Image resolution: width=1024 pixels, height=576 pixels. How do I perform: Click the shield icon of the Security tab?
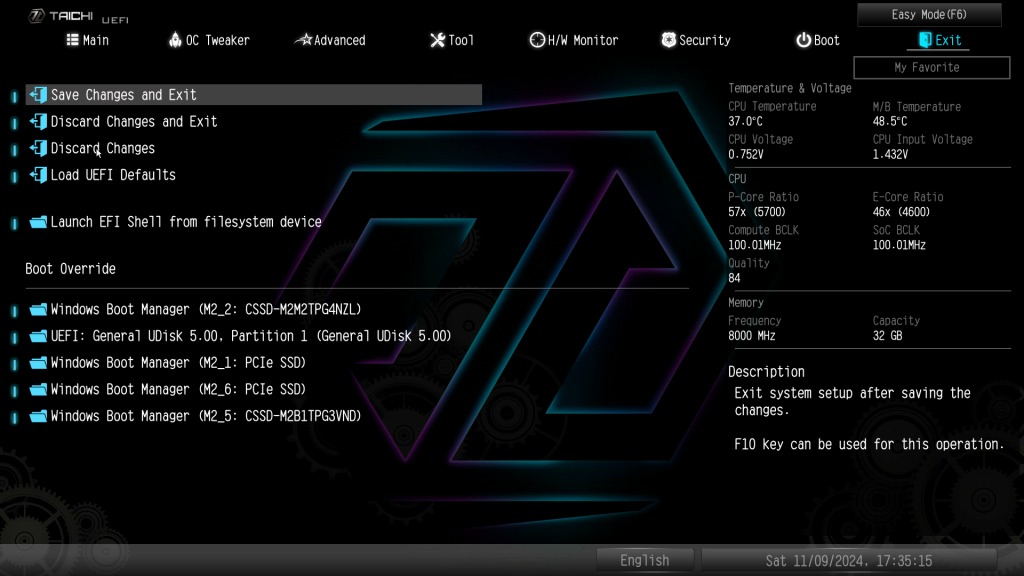tap(668, 40)
